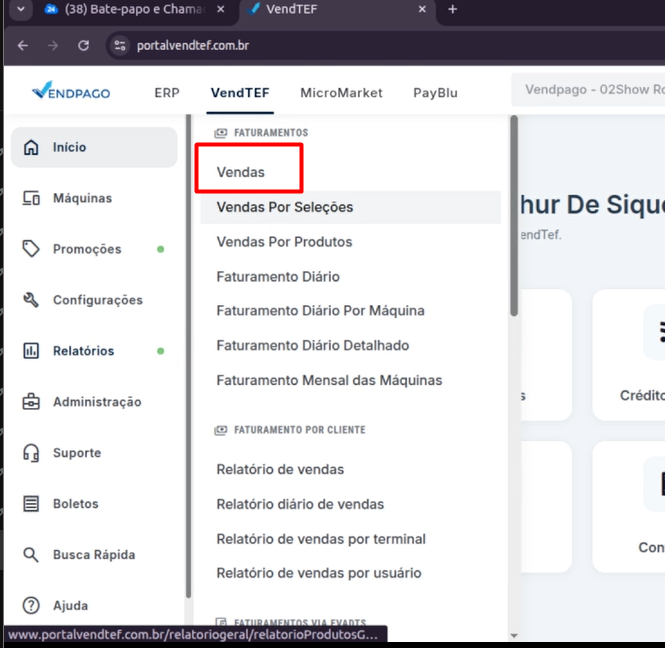665x648 pixels.
Task: Click the Relatórios chart icon
Action: [x=31, y=351]
